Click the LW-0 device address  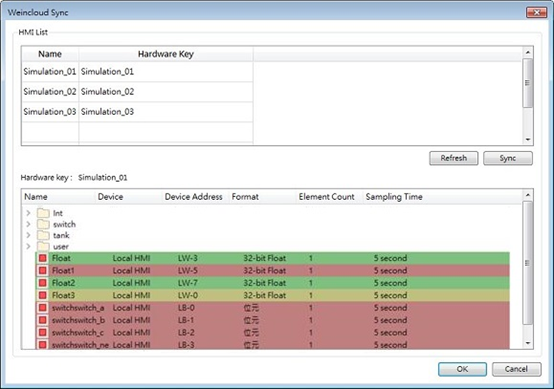tap(188, 295)
